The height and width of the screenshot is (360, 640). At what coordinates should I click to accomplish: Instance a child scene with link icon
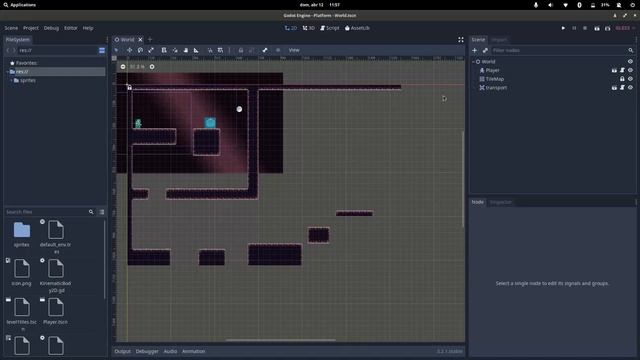tap(485, 50)
